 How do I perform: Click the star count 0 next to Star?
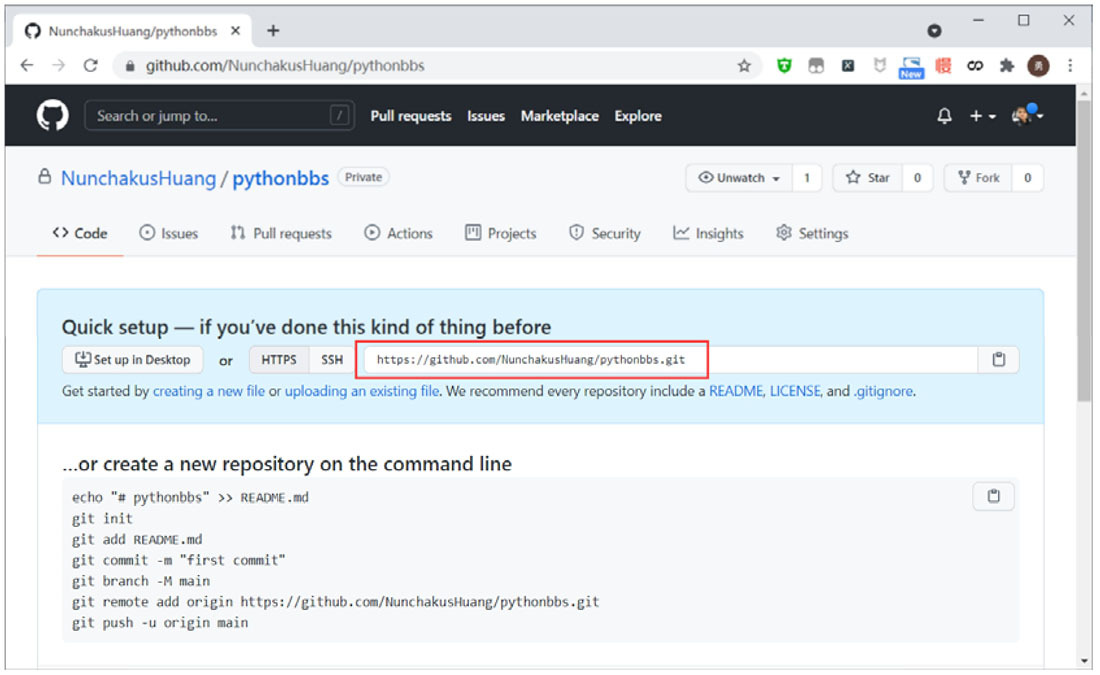(x=917, y=178)
